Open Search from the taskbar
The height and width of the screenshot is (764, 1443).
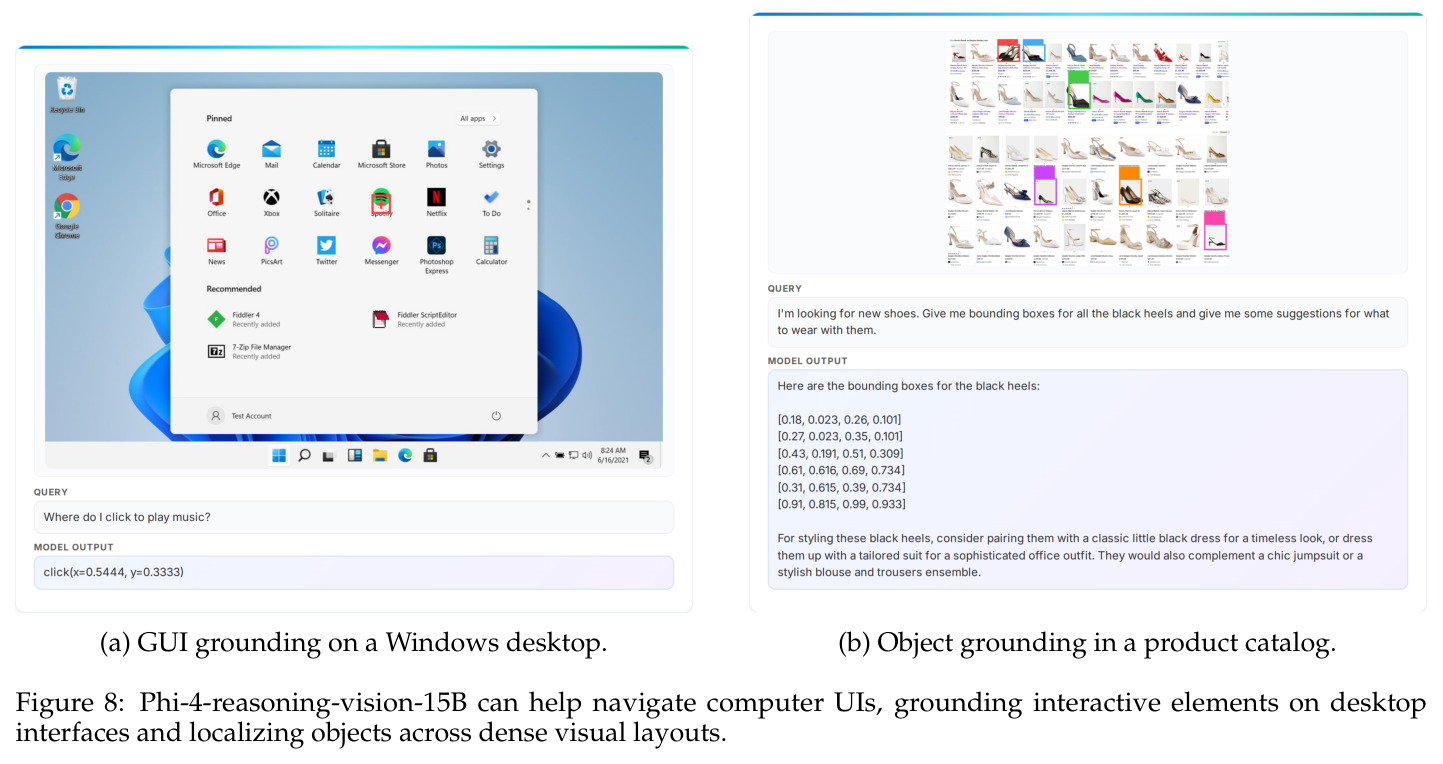coord(304,455)
